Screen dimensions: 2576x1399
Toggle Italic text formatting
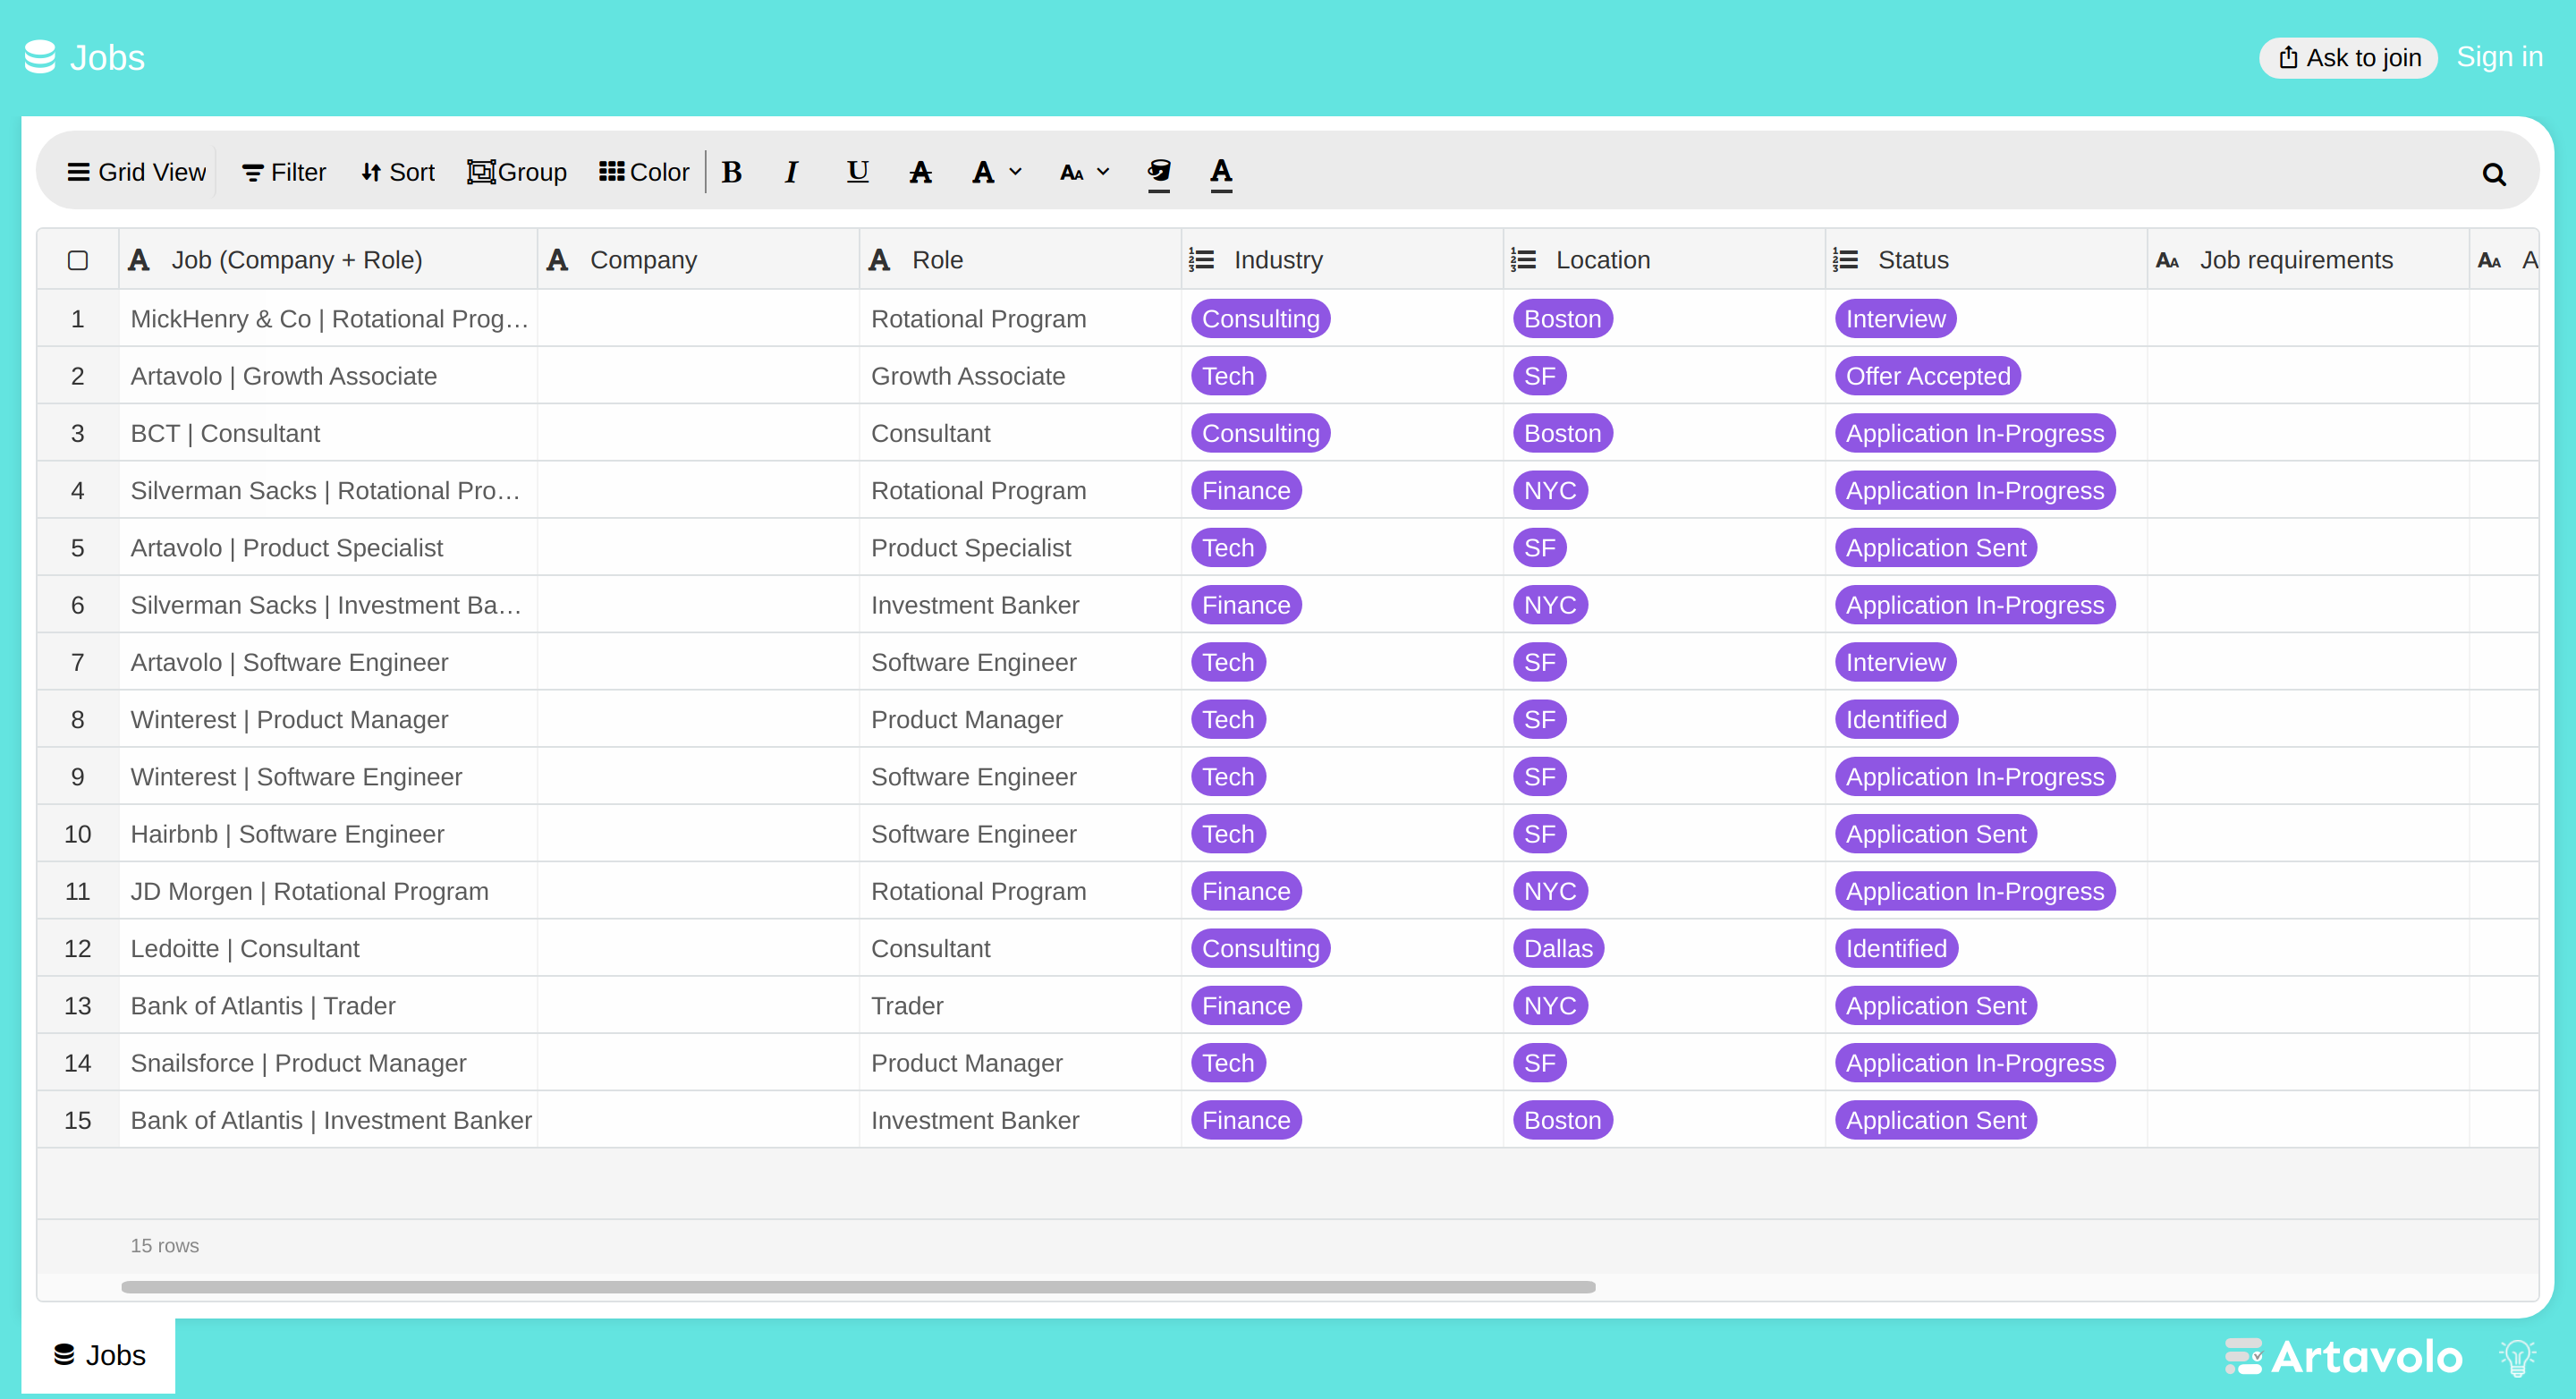pyautogui.click(x=791, y=172)
